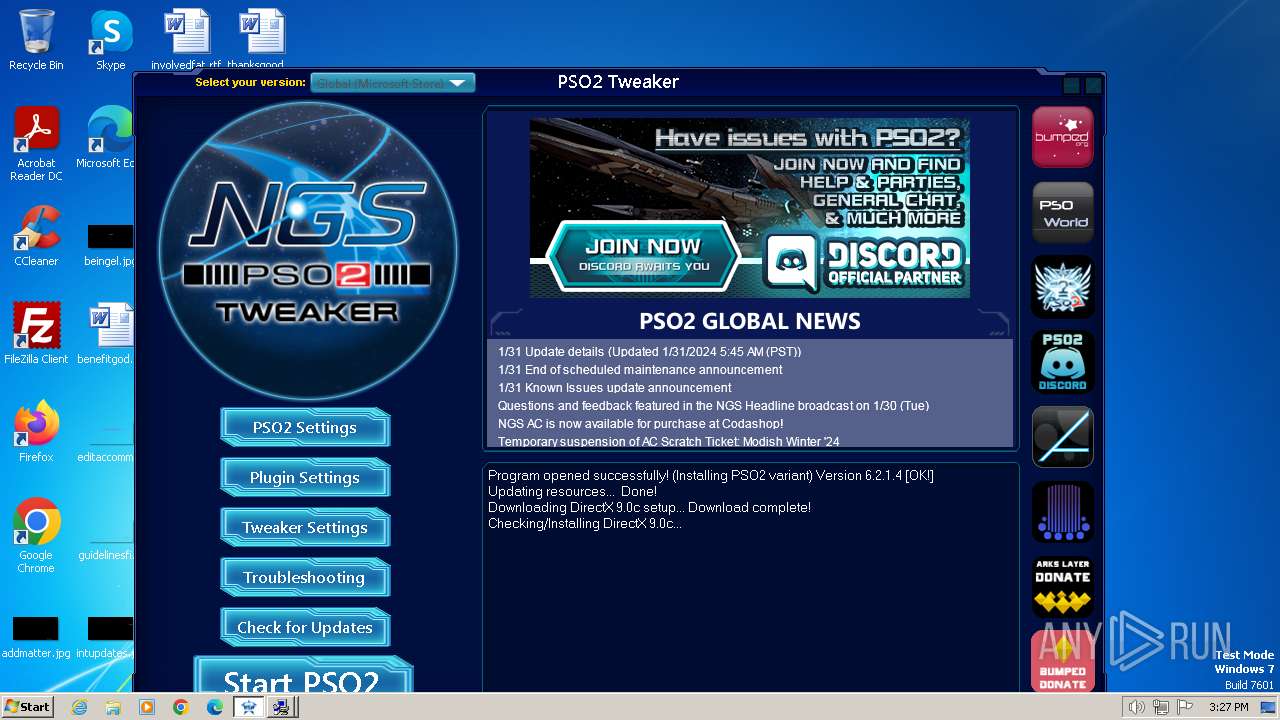The height and width of the screenshot is (720, 1280).
Task: Open the File Explorer taskbar icon
Action: tap(113, 707)
